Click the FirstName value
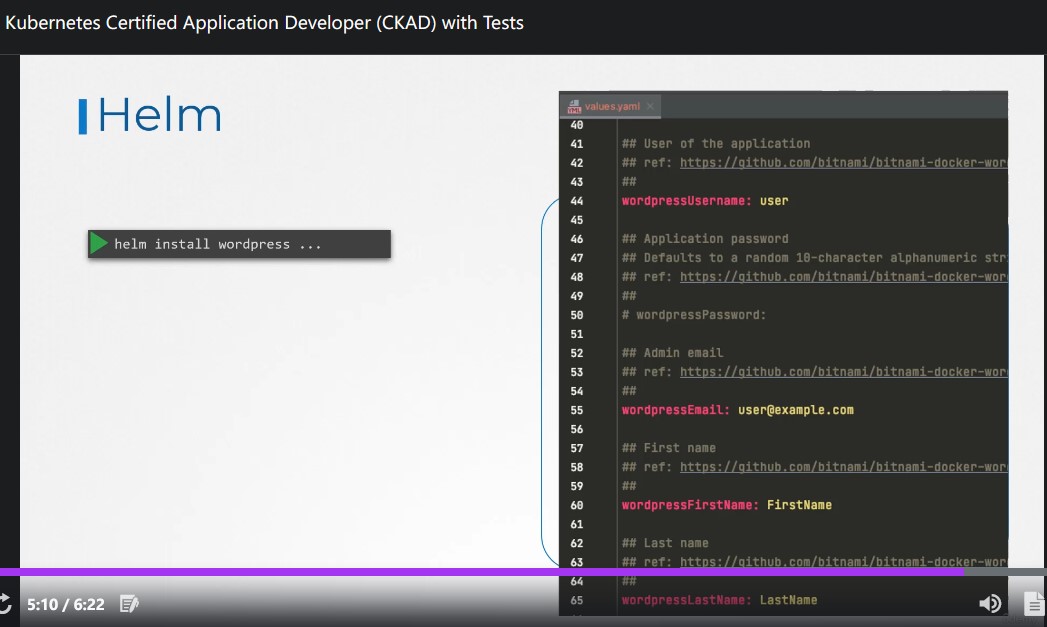Screen dimensions: 1047x627 [799, 505]
